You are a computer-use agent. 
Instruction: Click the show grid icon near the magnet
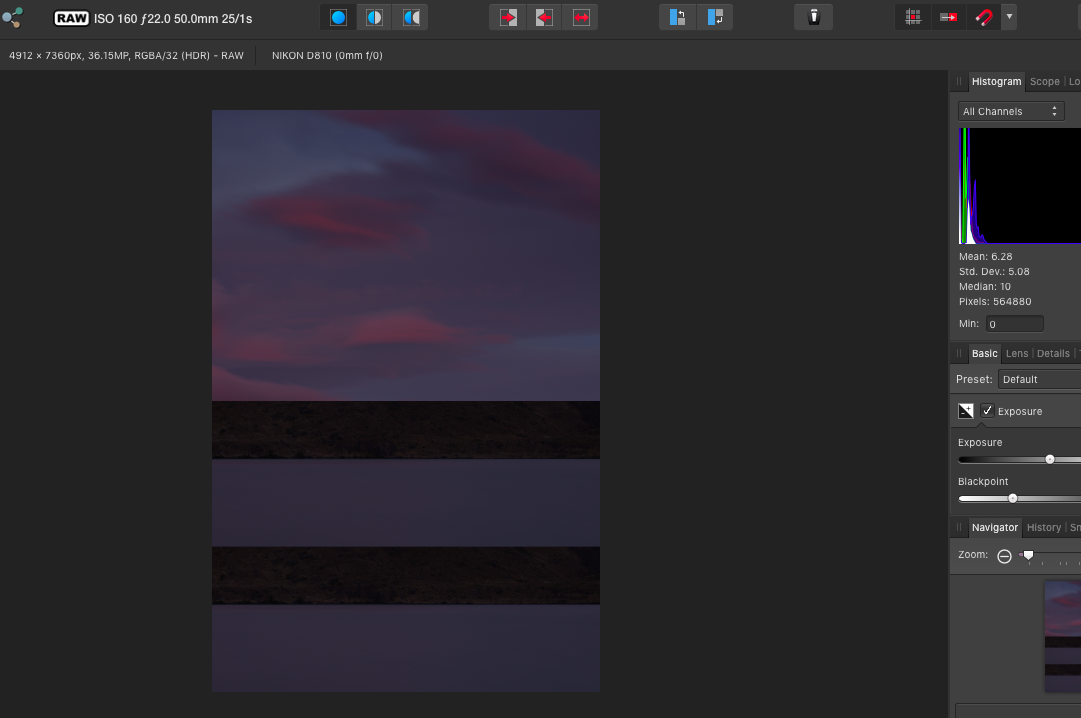pyautogui.click(x=912, y=16)
